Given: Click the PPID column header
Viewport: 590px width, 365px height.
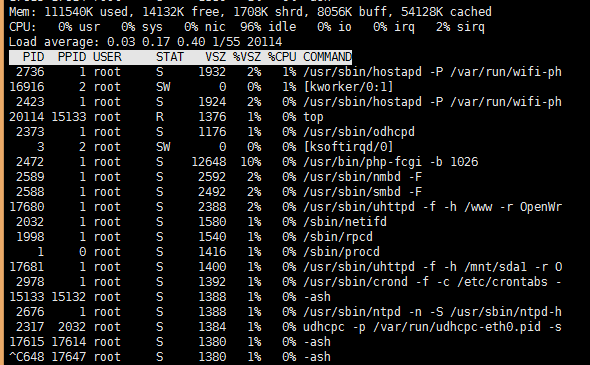Looking at the screenshot, I should click(x=72, y=57).
